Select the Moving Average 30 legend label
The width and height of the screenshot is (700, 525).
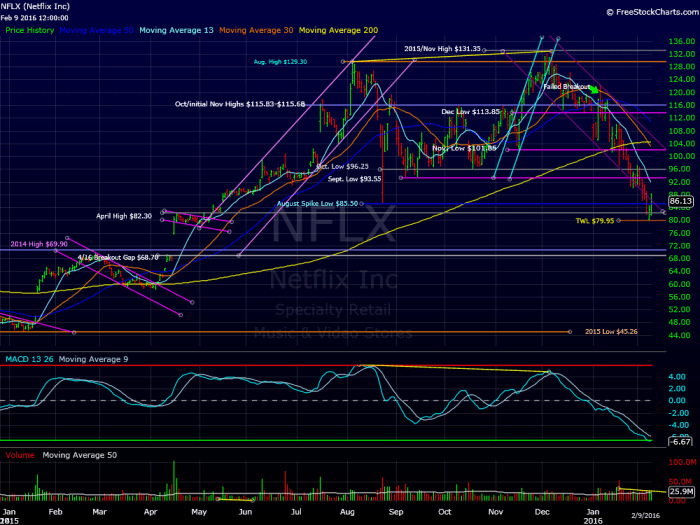point(256,30)
